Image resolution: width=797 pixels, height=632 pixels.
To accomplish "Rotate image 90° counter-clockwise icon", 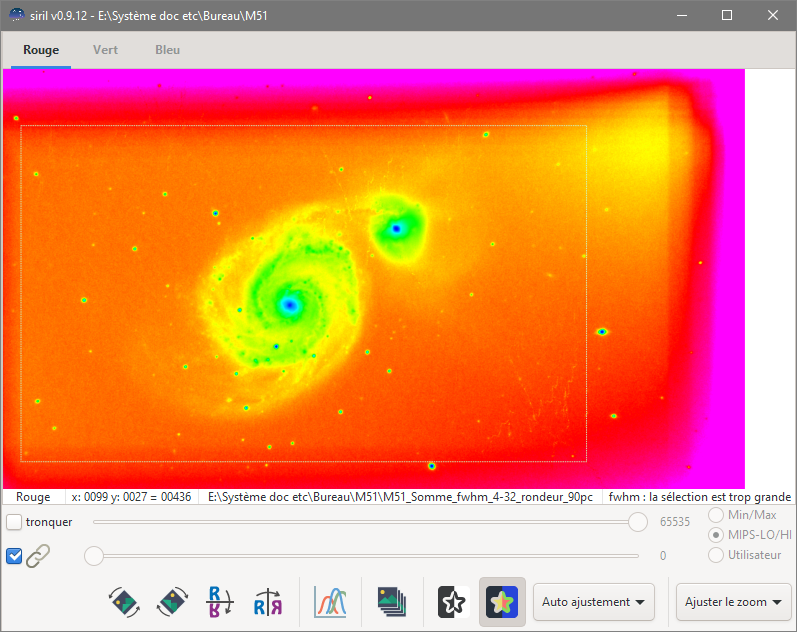I will 125,602.
